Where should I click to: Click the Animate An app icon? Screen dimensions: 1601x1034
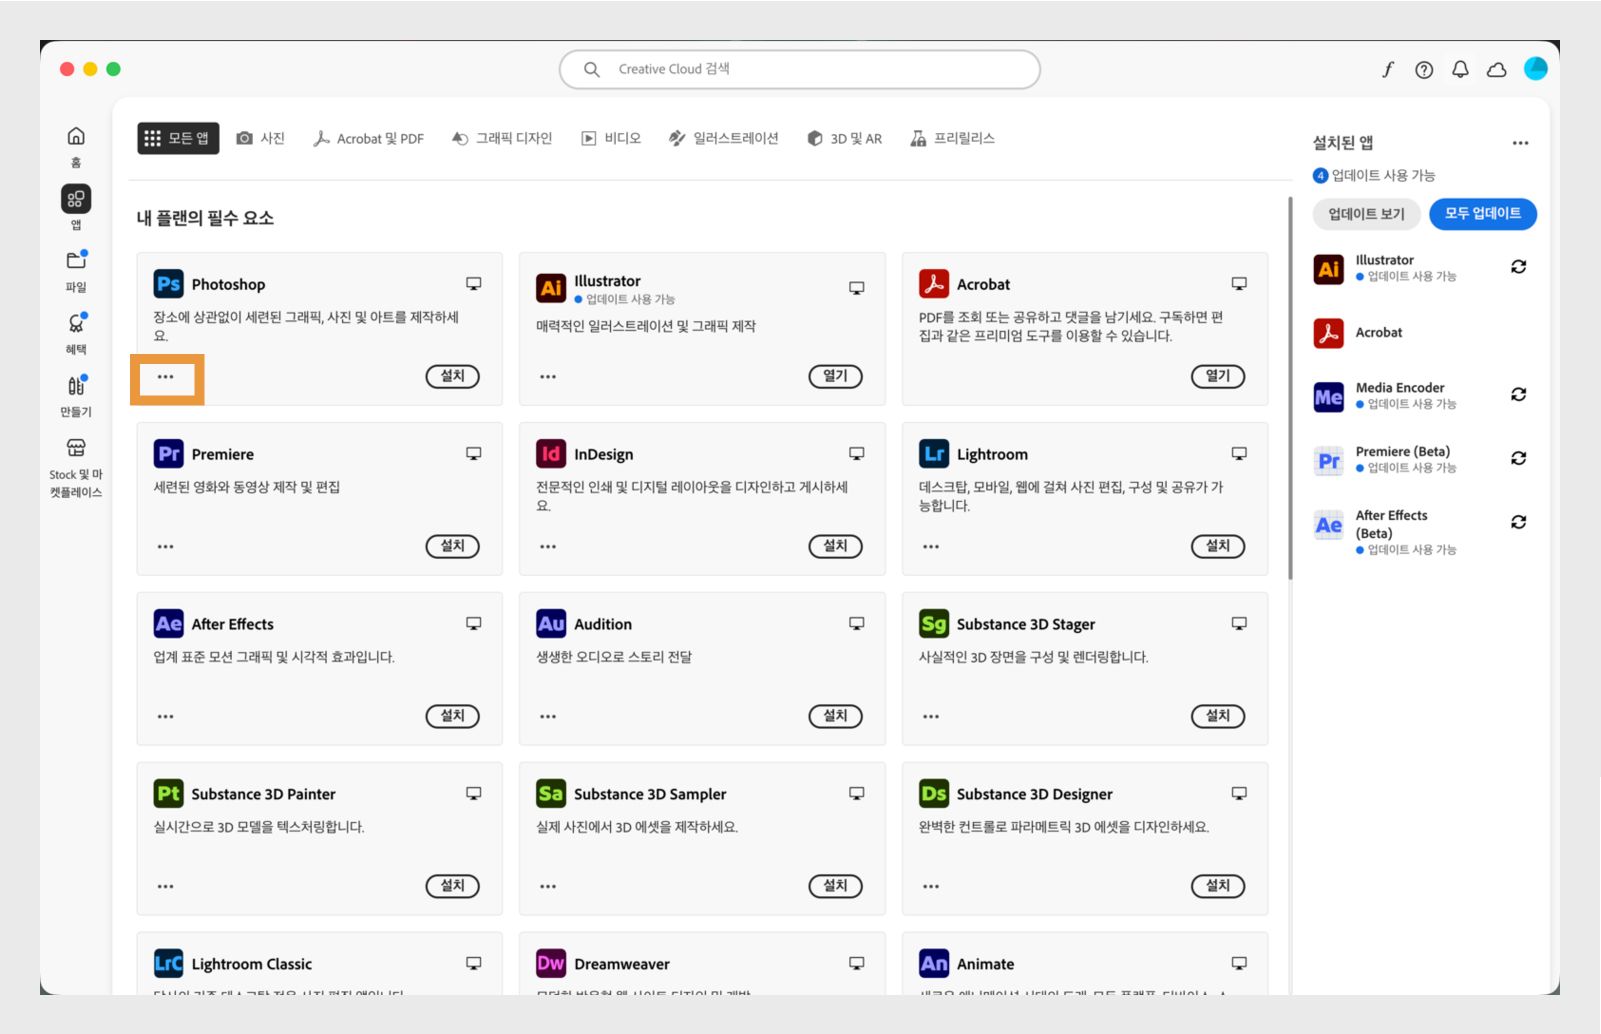coord(934,964)
